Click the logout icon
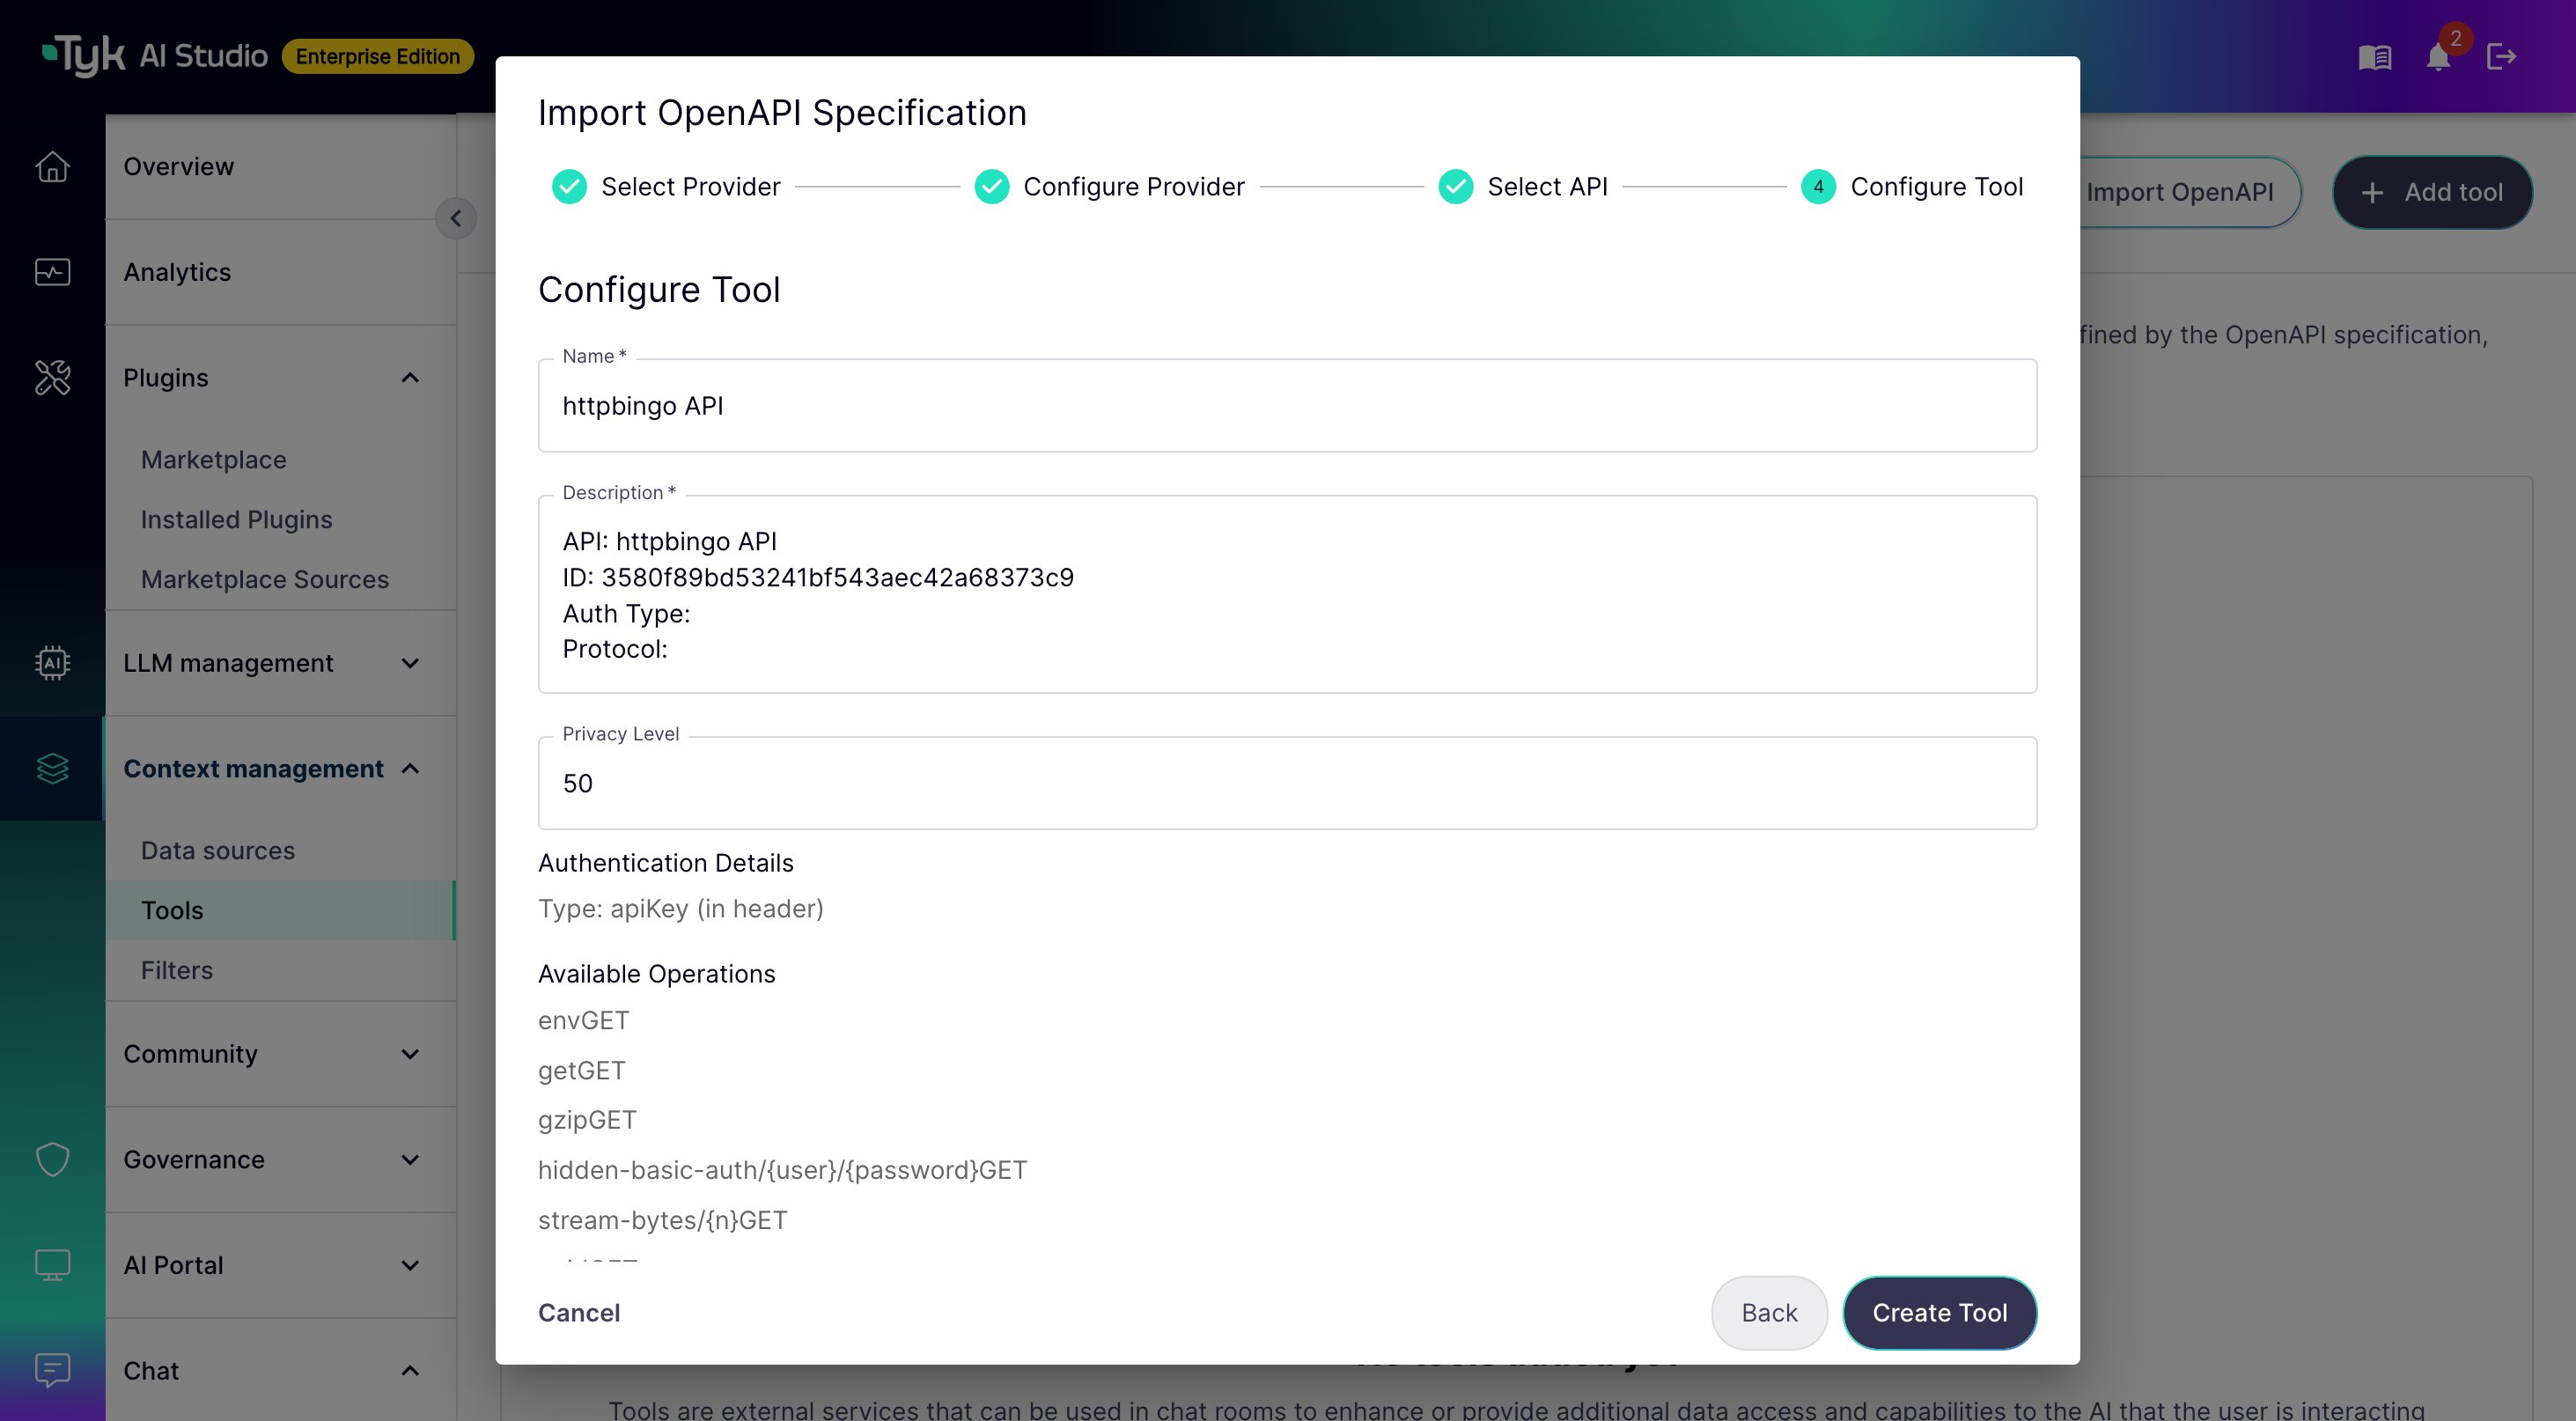Screen dimensions: 2576x1421 pos(2501,57)
